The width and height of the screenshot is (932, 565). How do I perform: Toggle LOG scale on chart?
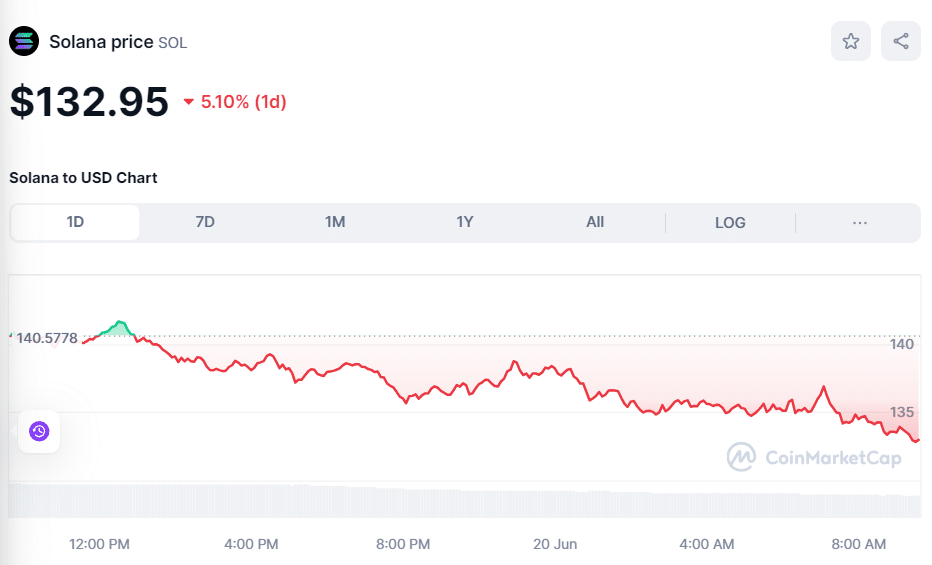pyautogui.click(x=730, y=222)
